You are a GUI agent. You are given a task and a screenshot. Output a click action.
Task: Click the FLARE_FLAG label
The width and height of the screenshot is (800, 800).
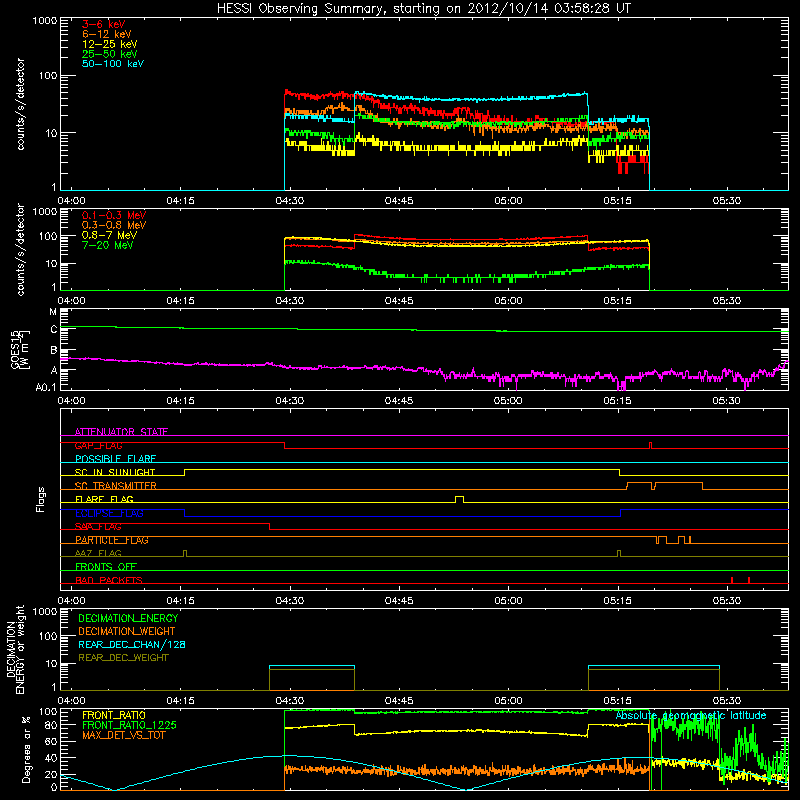[104, 499]
